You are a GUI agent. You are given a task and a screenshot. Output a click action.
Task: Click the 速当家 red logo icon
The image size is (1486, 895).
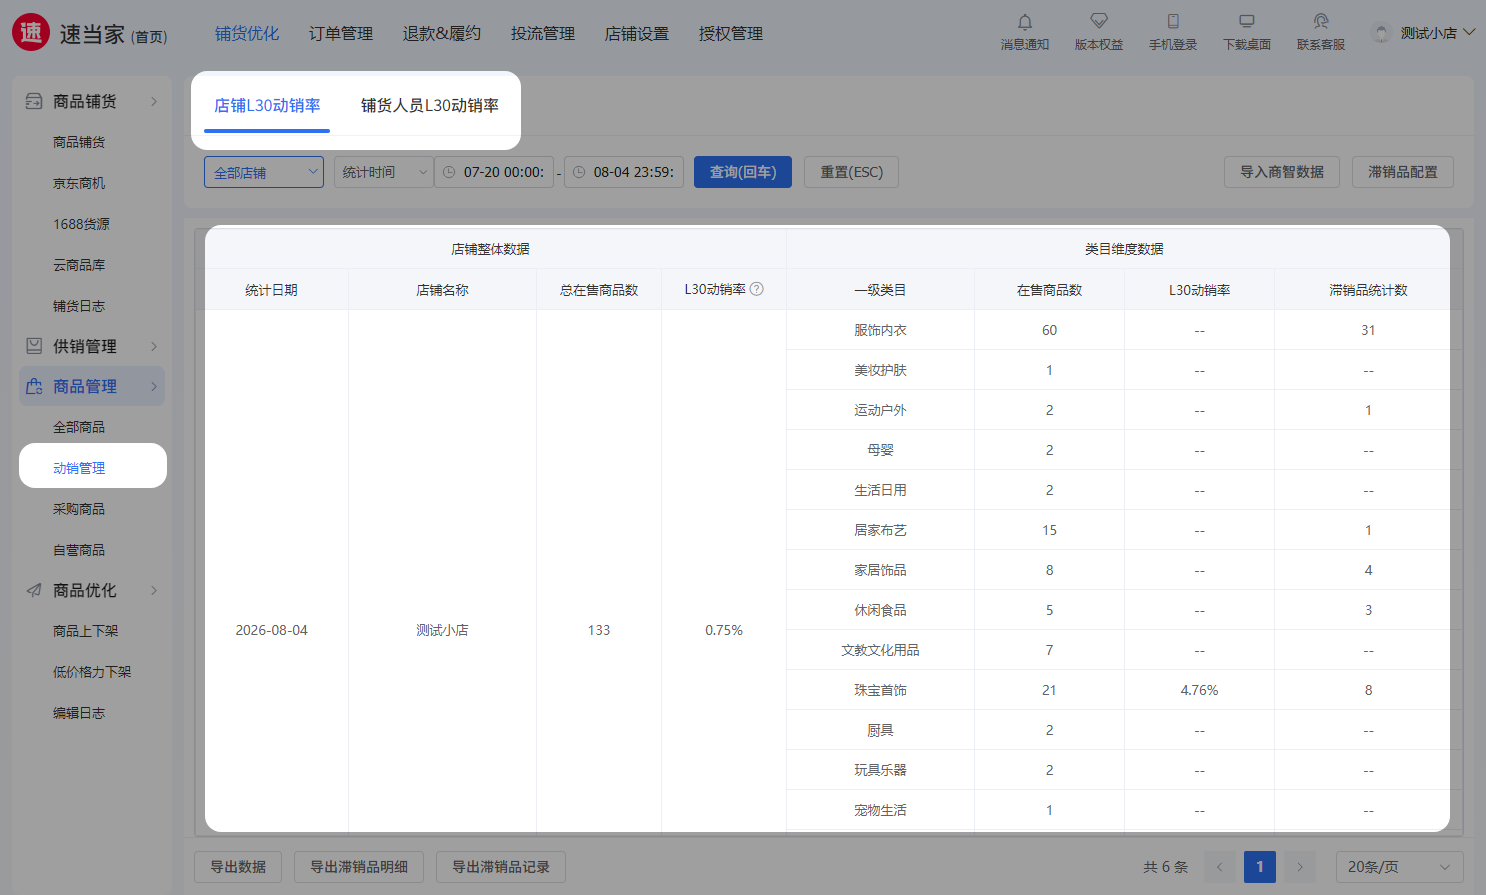(x=31, y=32)
